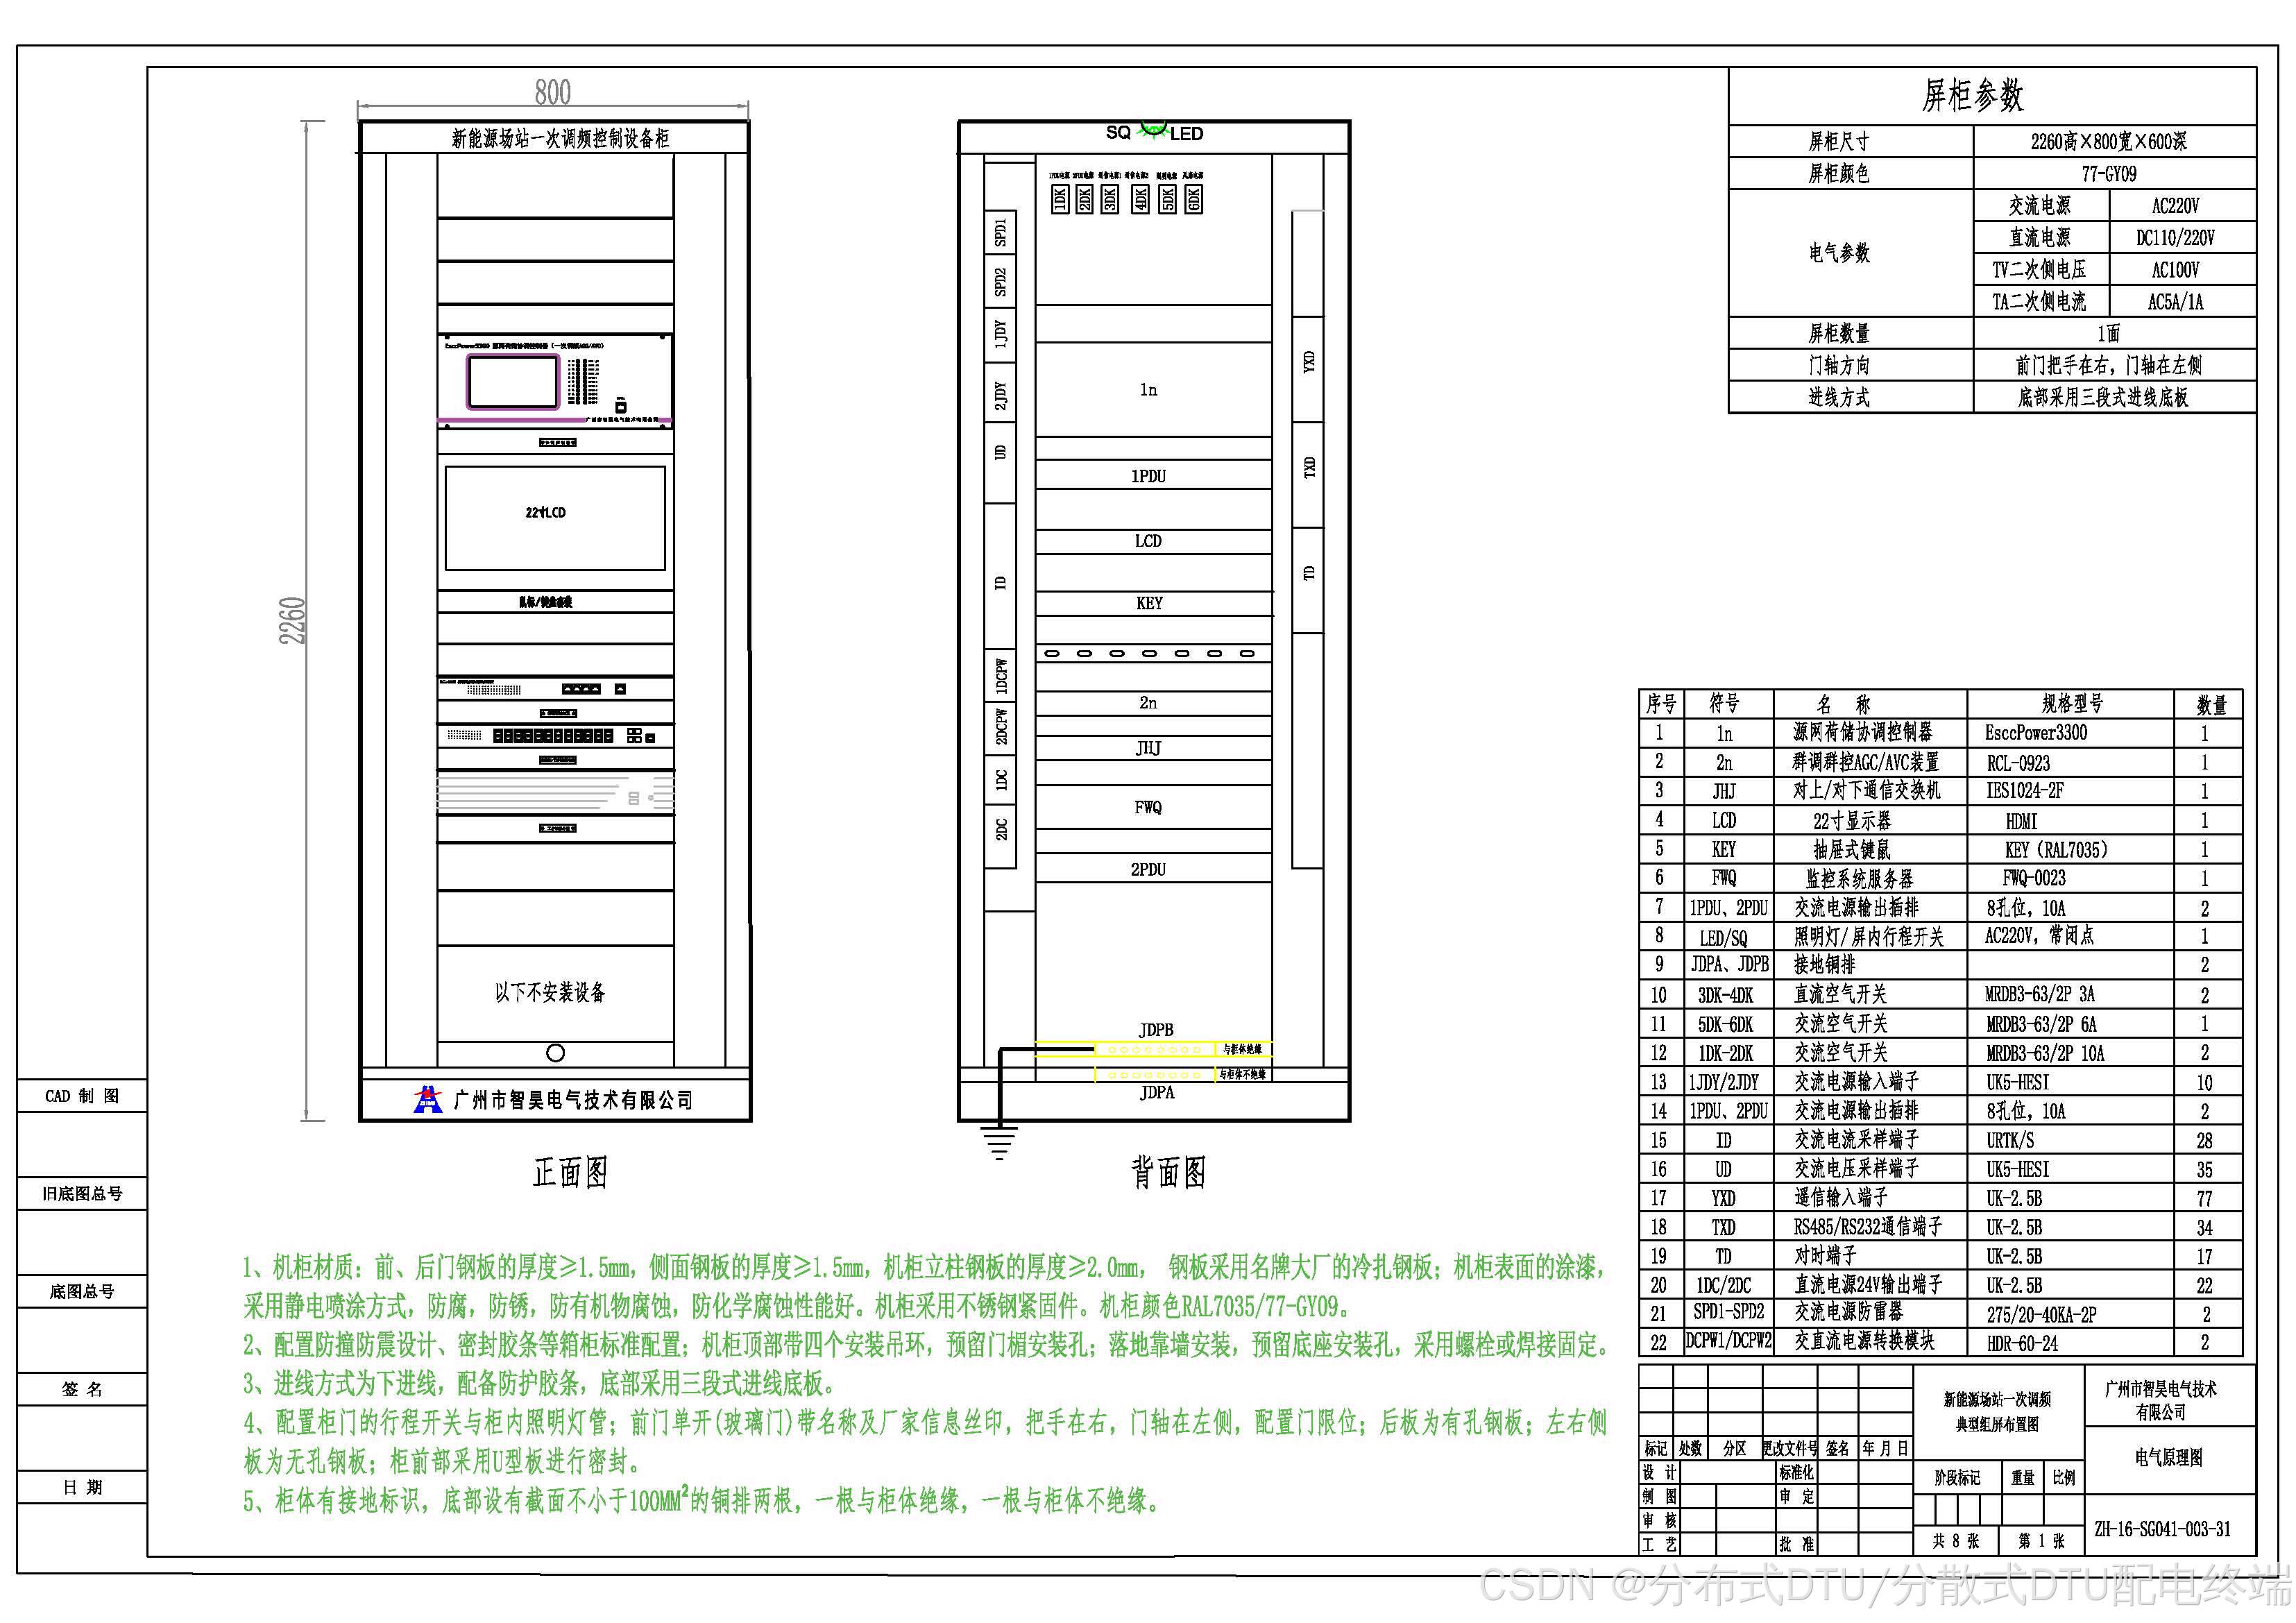Click the magenta controller screen in front view
The image size is (2296, 1623).
(513, 381)
